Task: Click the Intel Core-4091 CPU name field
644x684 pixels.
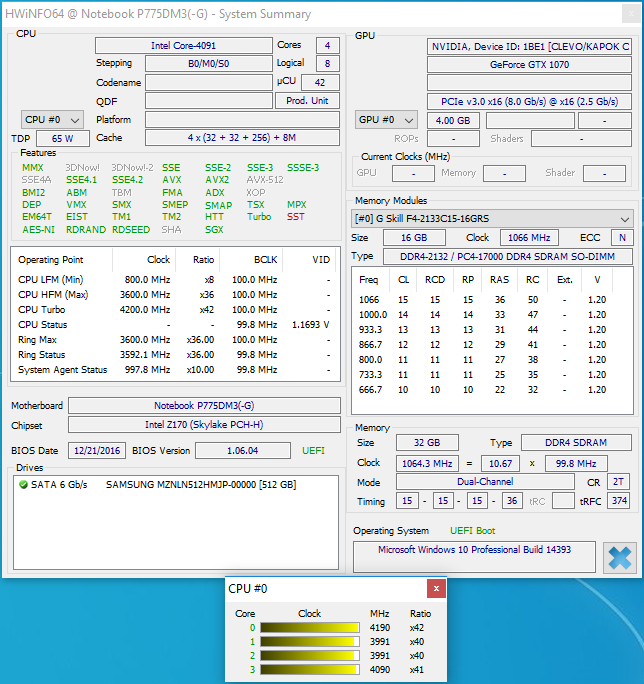Action: click(184, 45)
